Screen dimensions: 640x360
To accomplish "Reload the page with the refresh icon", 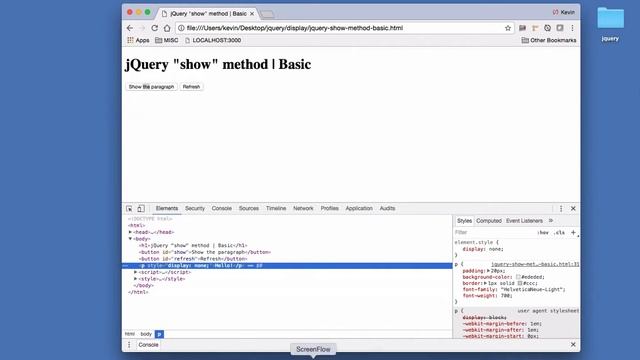I will point(154,28).
